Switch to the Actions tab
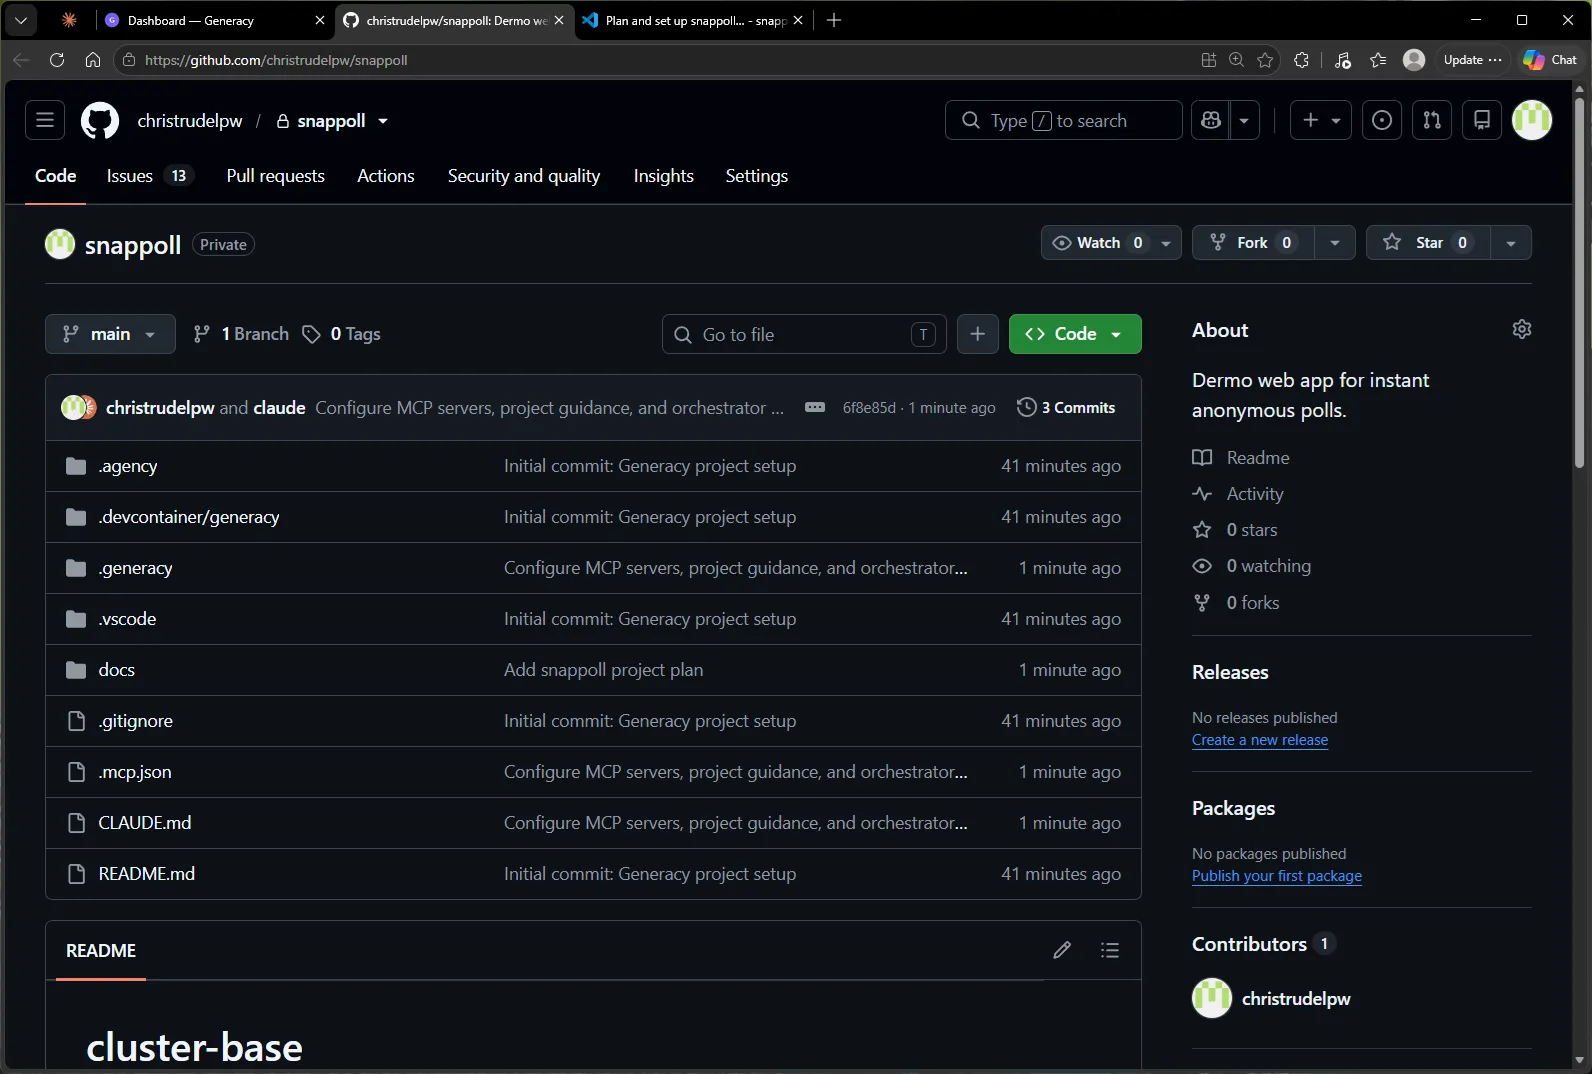This screenshot has height=1074, width=1592. pos(386,176)
